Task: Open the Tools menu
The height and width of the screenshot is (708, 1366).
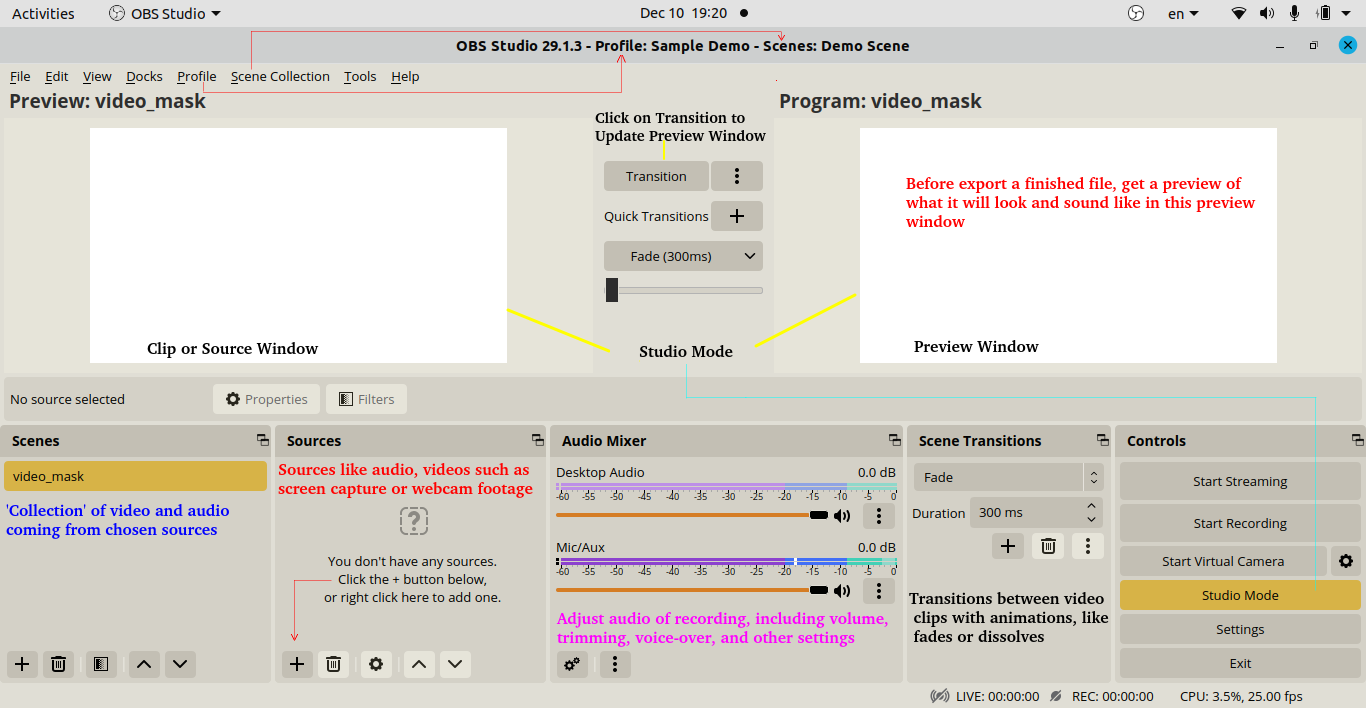Action: (360, 76)
